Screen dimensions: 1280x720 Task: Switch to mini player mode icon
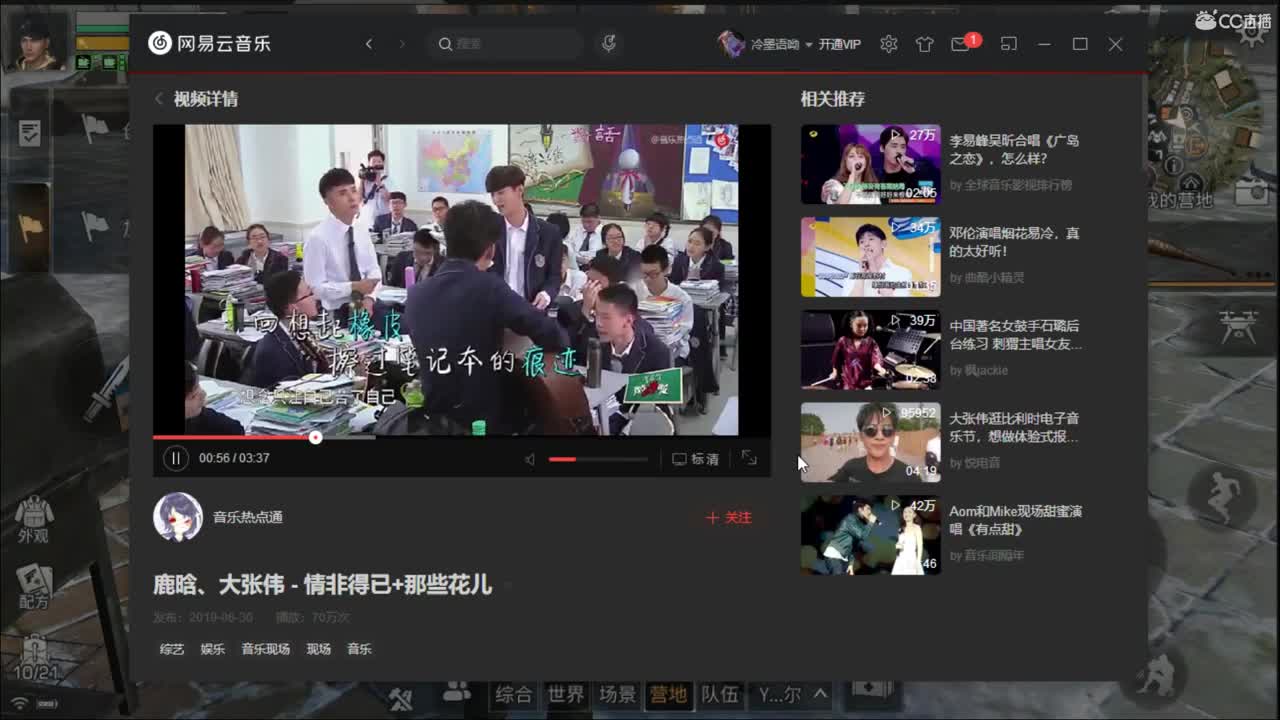point(1009,44)
